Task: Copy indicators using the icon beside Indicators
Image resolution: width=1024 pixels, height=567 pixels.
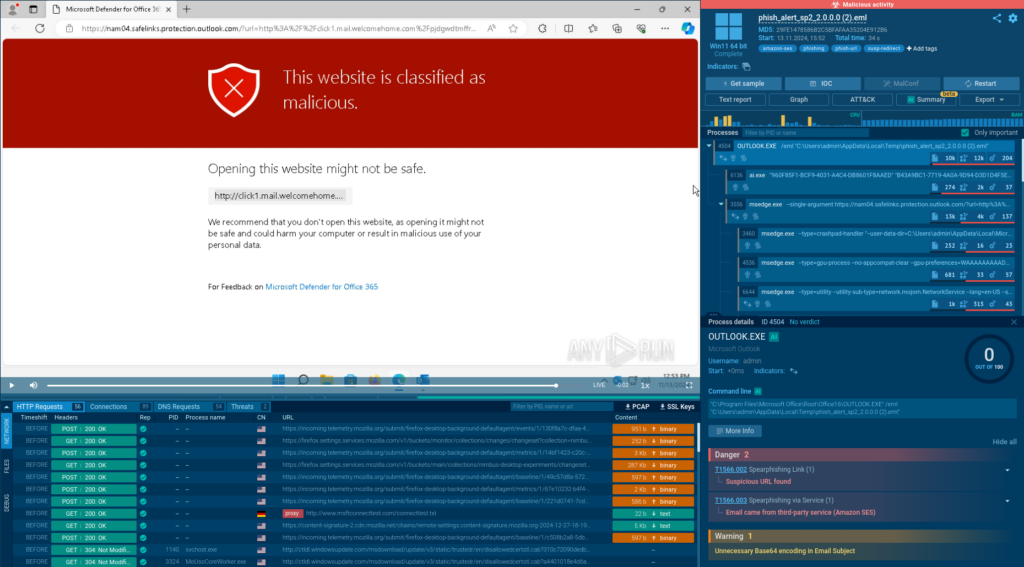Action: [746, 66]
